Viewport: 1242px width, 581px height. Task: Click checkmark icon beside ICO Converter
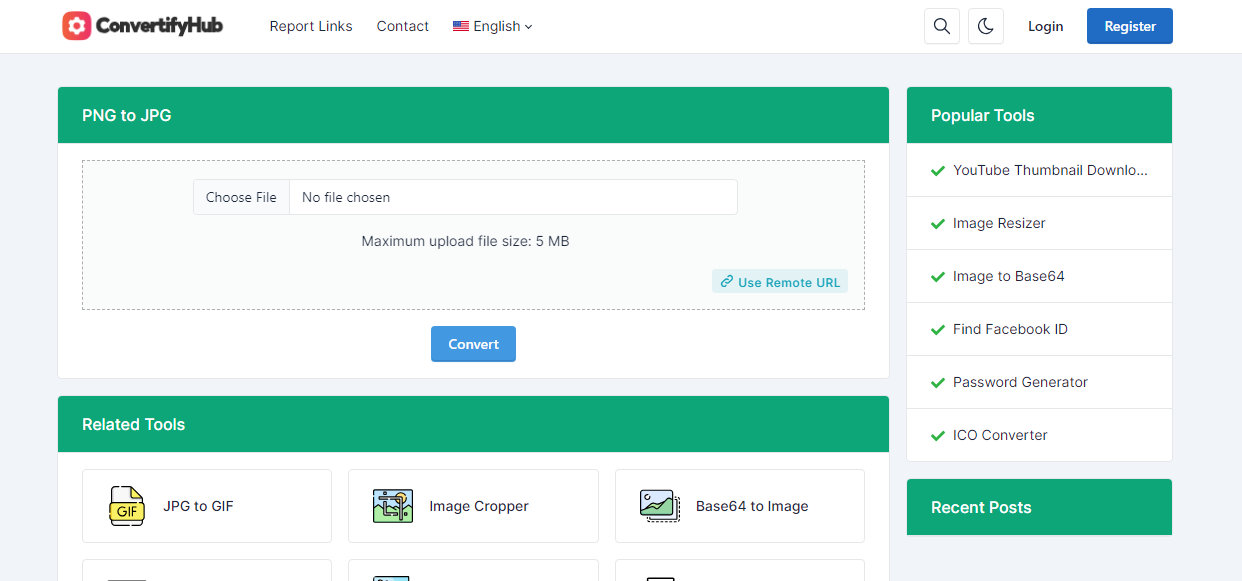click(938, 436)
